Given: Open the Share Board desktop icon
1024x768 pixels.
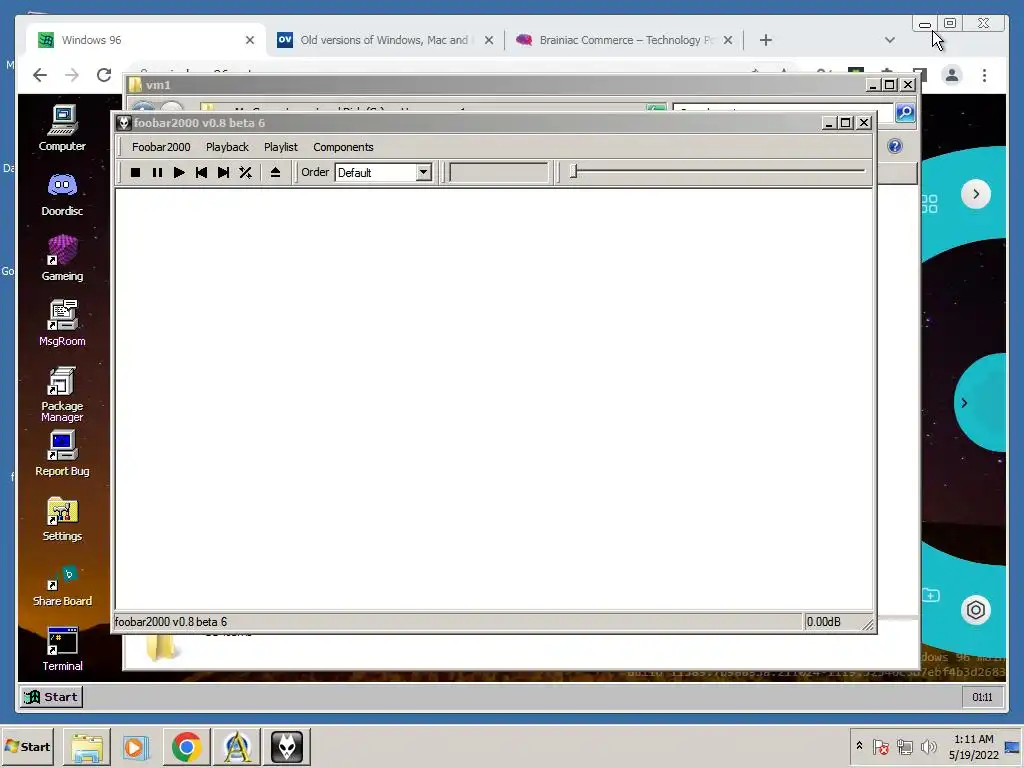Looking at the screenshot, I should tap(62, 586).
